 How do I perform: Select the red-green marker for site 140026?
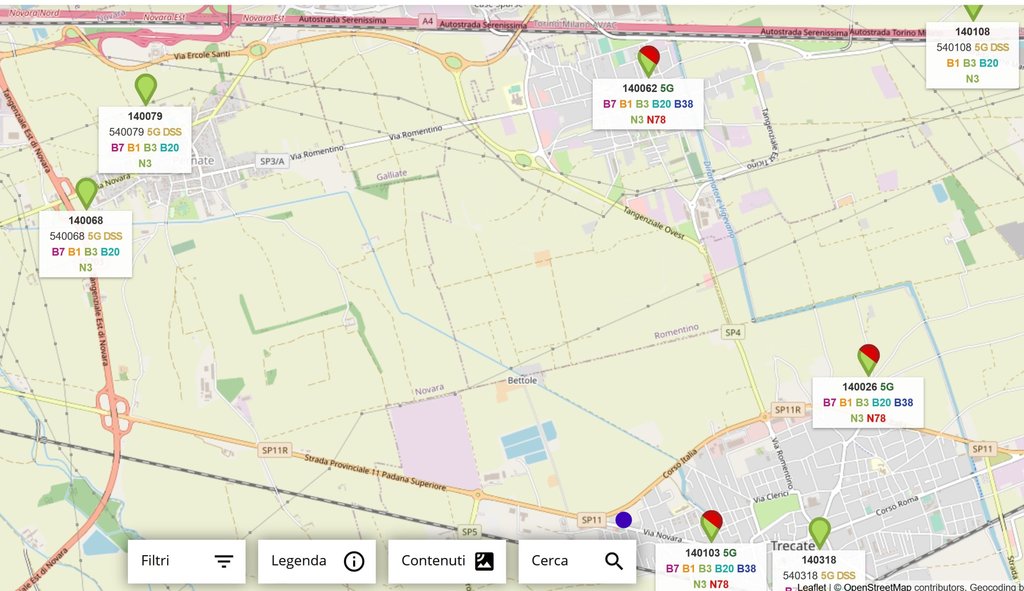[x=868, y=359]
